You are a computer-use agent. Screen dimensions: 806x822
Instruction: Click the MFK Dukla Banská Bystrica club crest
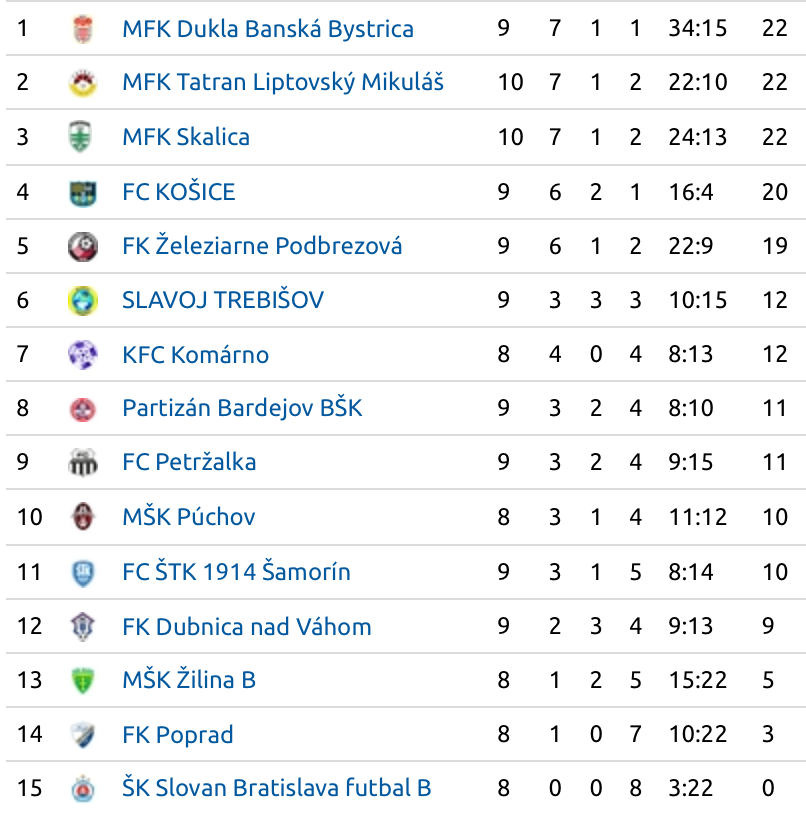(x=82, y=28)
